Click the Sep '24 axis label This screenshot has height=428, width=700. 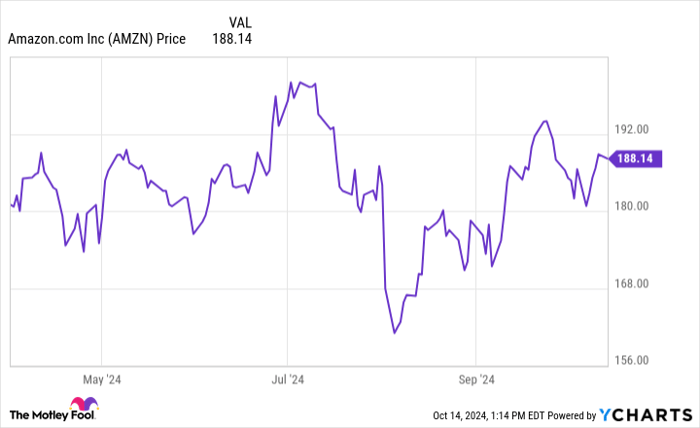[476, 380]
